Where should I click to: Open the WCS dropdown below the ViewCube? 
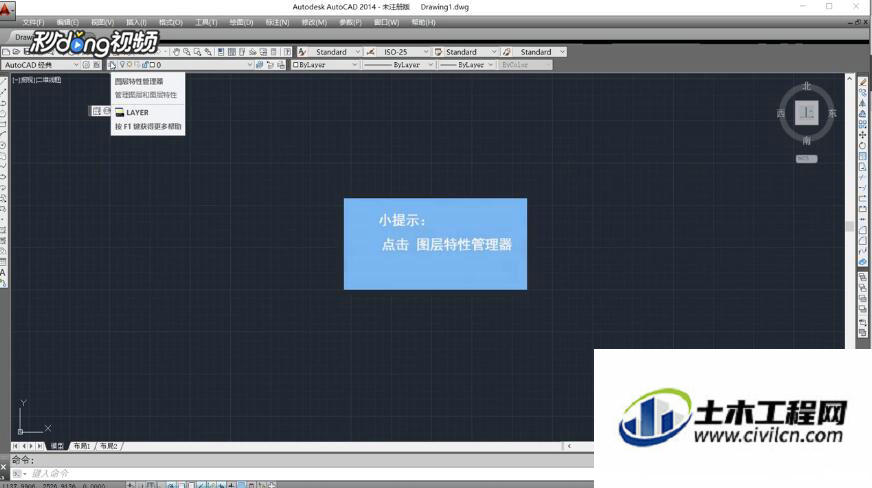coord(806,159)
